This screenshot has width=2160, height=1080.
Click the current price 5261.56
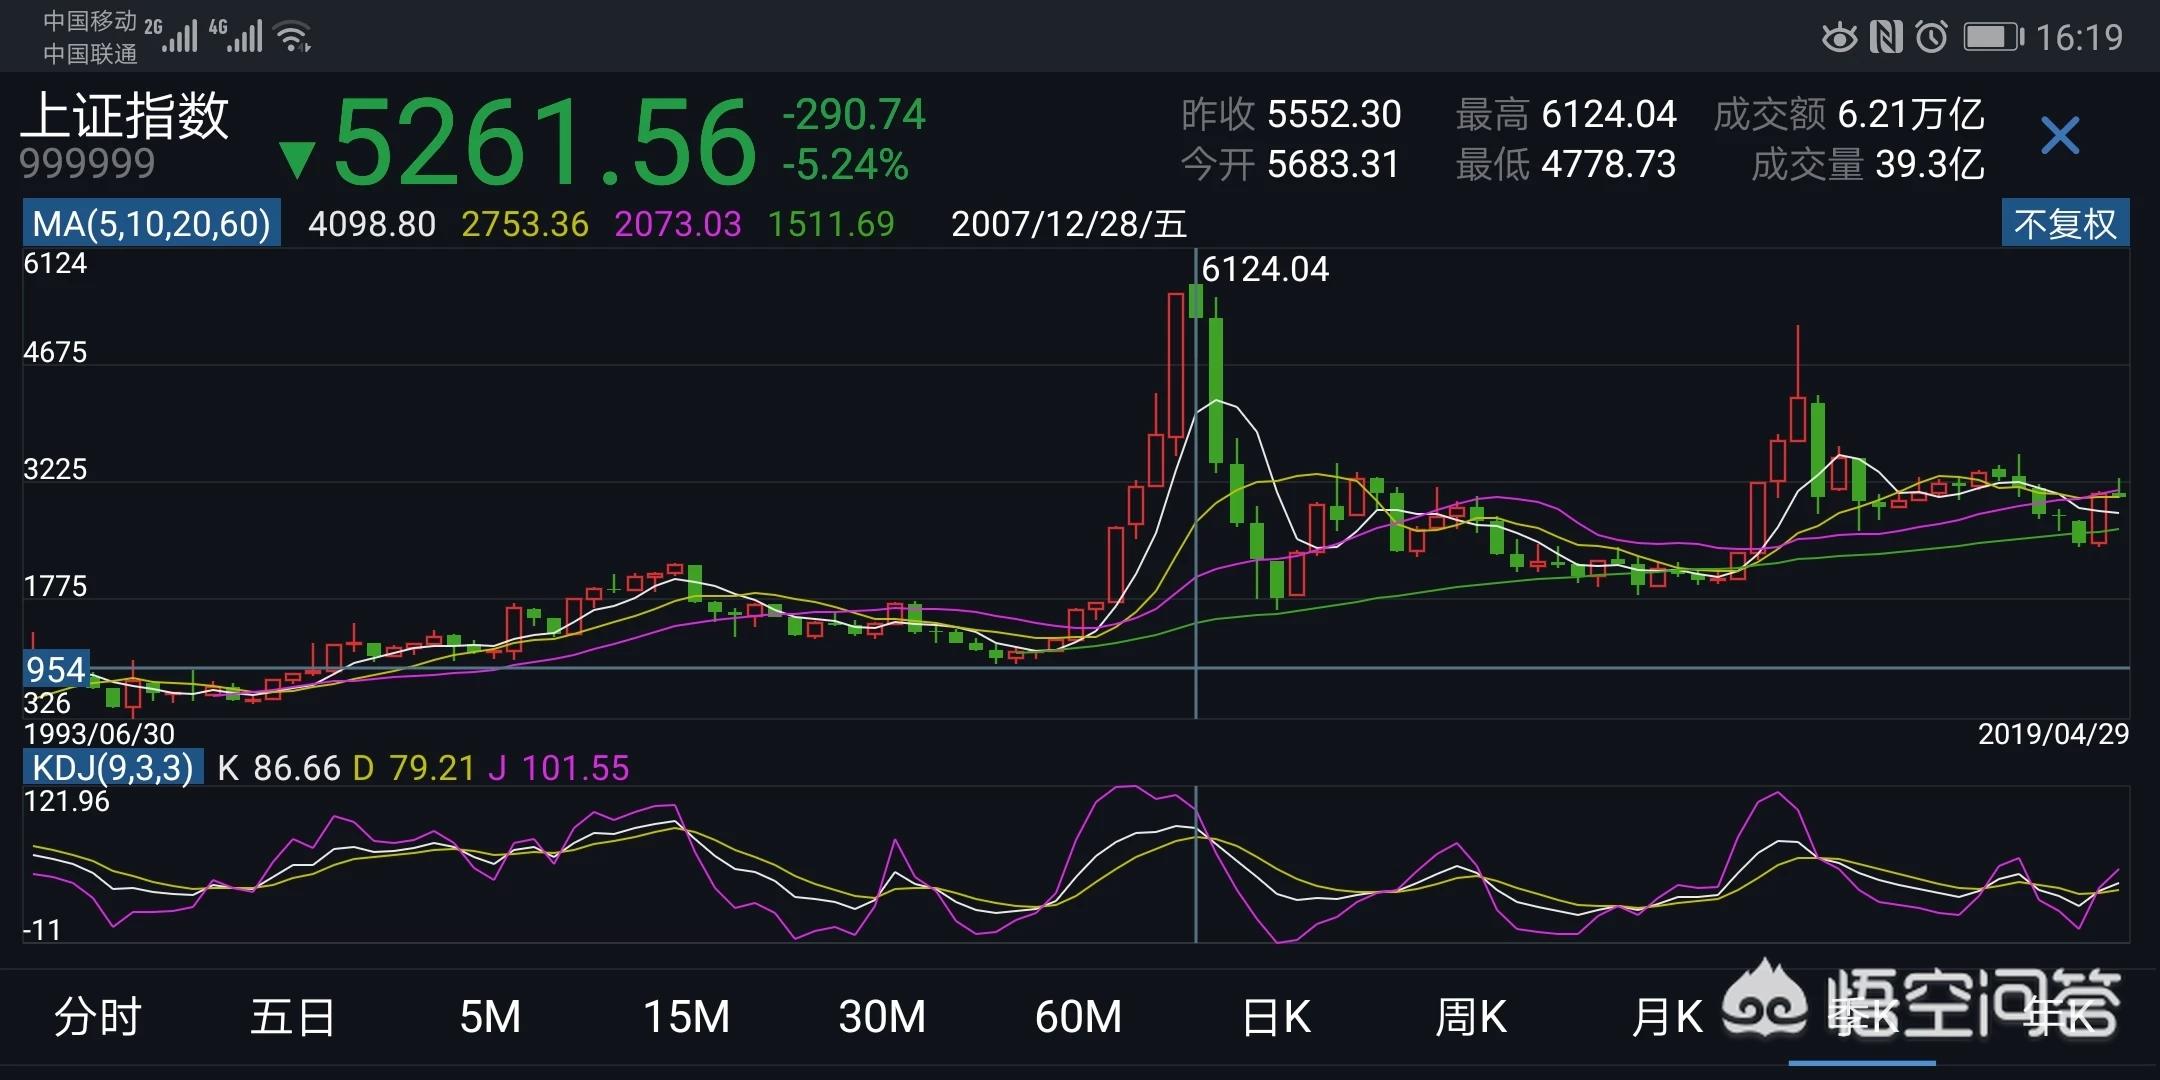tap(544, 143)
